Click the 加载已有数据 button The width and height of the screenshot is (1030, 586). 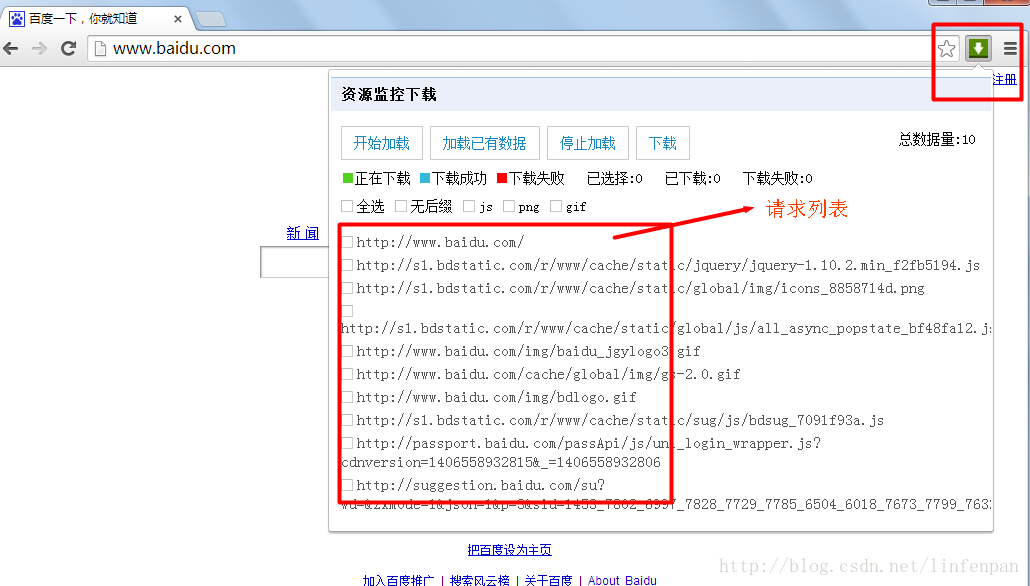point(485,143)
